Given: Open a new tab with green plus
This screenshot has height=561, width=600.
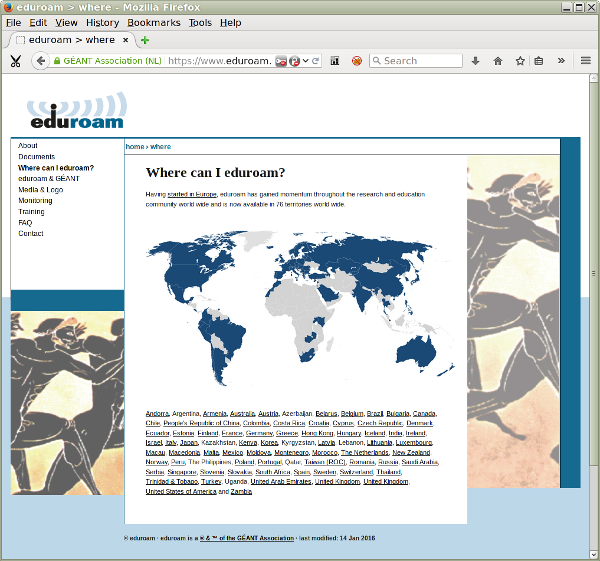Looking at the screenshot, I should pos(145,40).
